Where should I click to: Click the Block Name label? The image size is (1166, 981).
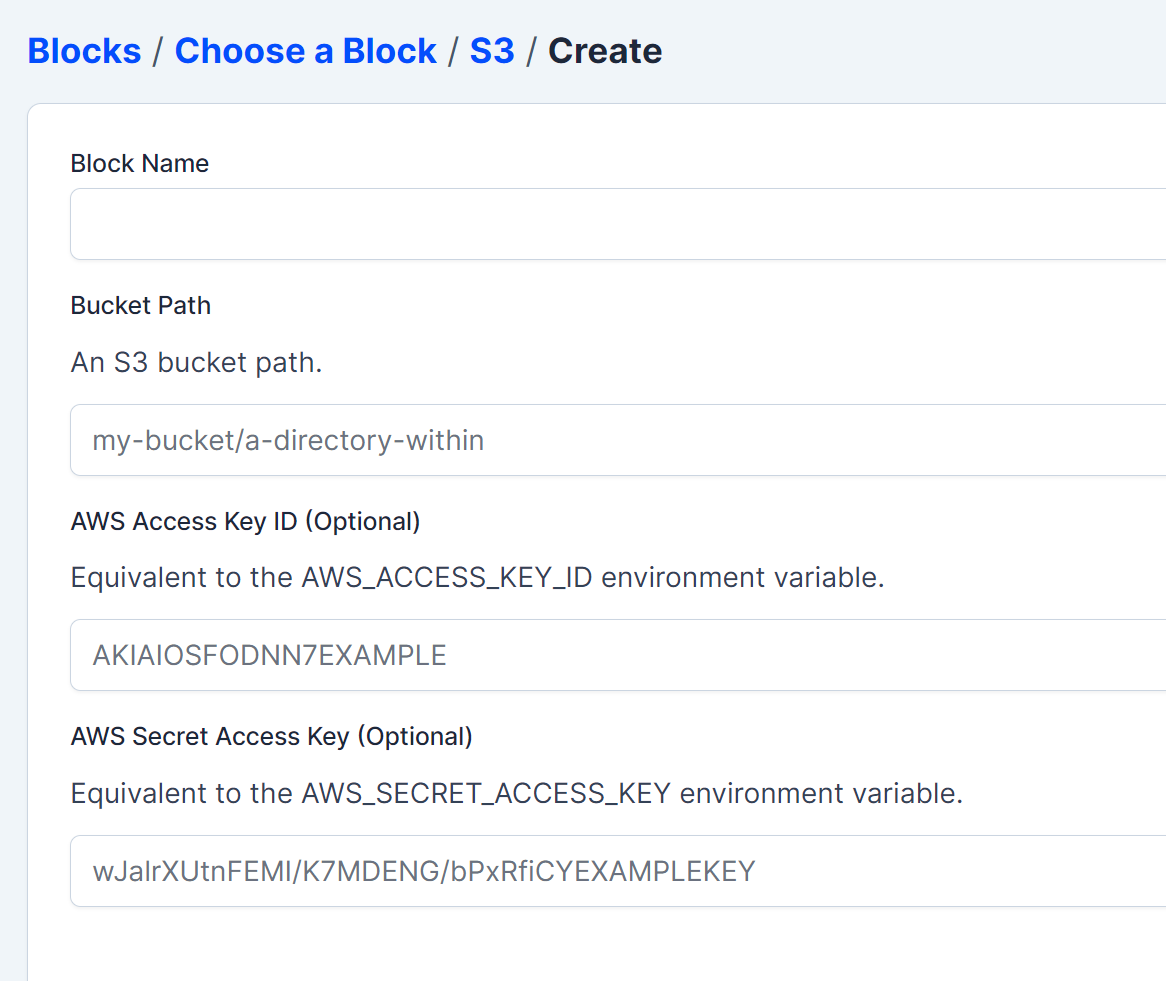pos(139,163)
